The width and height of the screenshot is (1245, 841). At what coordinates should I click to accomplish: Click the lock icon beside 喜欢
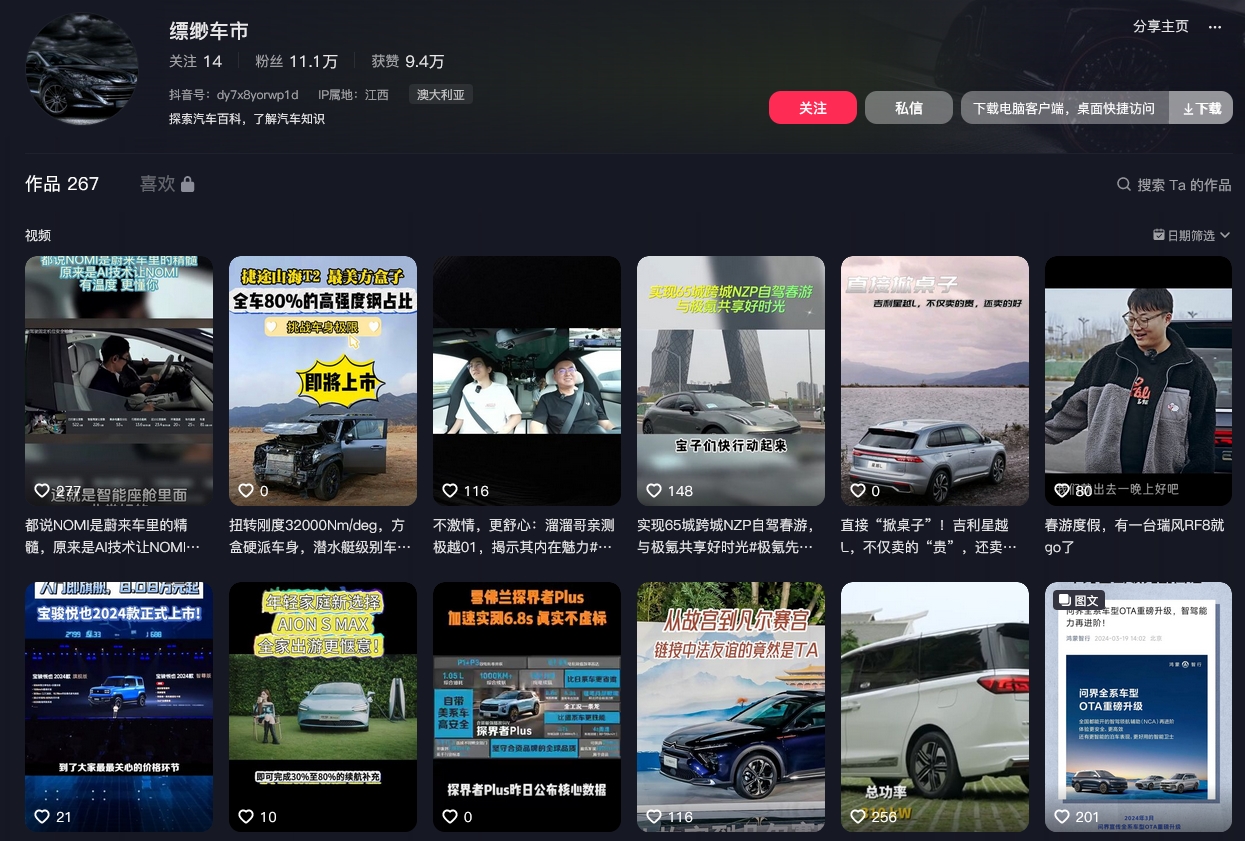pos(188,184)
